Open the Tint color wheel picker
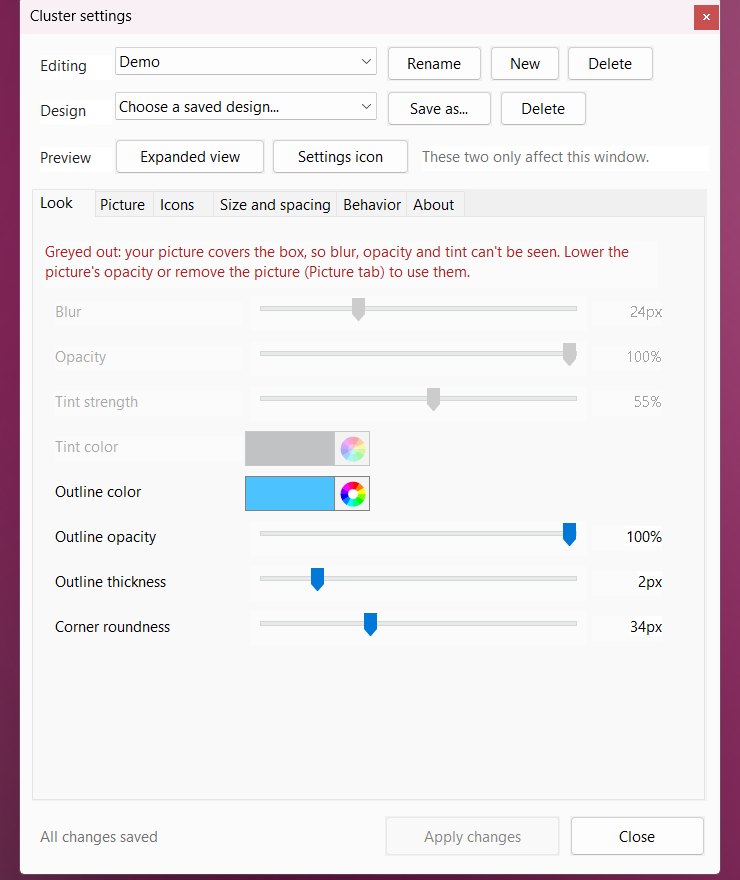The image size is (740, 880). 352,448
